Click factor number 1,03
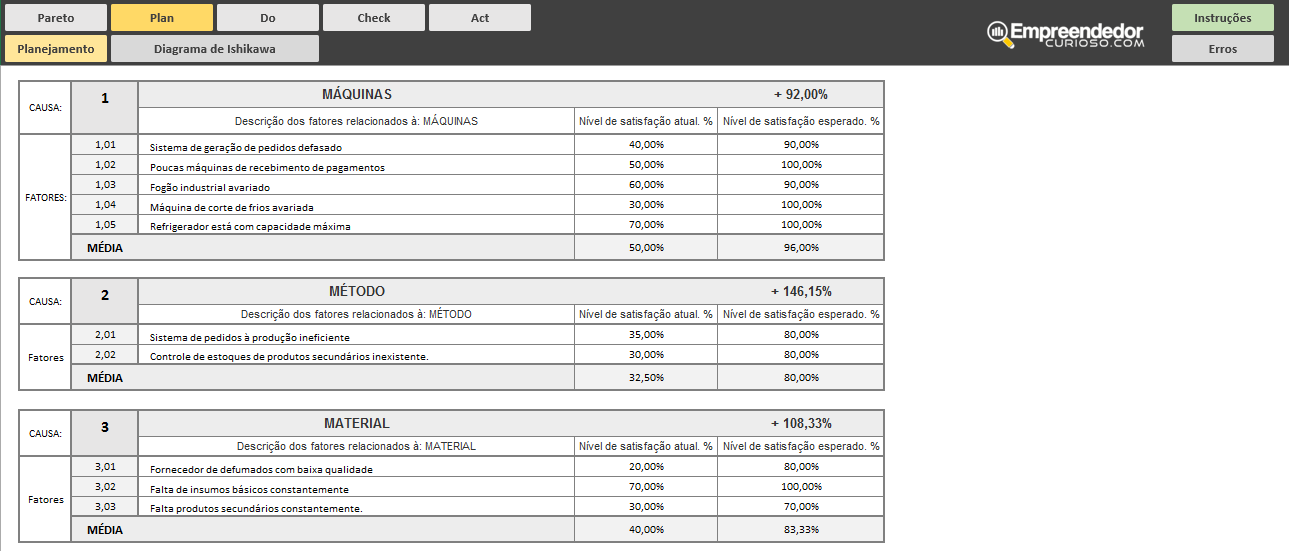The image size is (1289, 551). pos(105,185)
